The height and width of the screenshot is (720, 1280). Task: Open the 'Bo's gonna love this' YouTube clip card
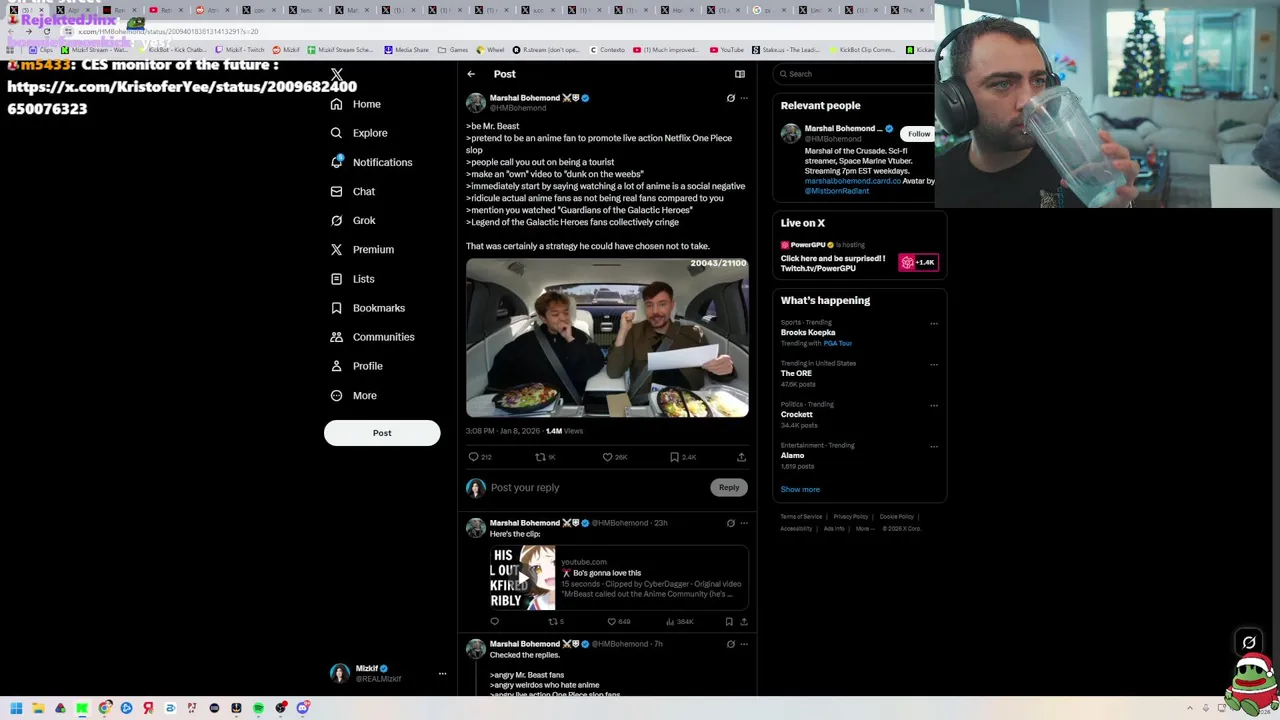(x=619, y=578)
